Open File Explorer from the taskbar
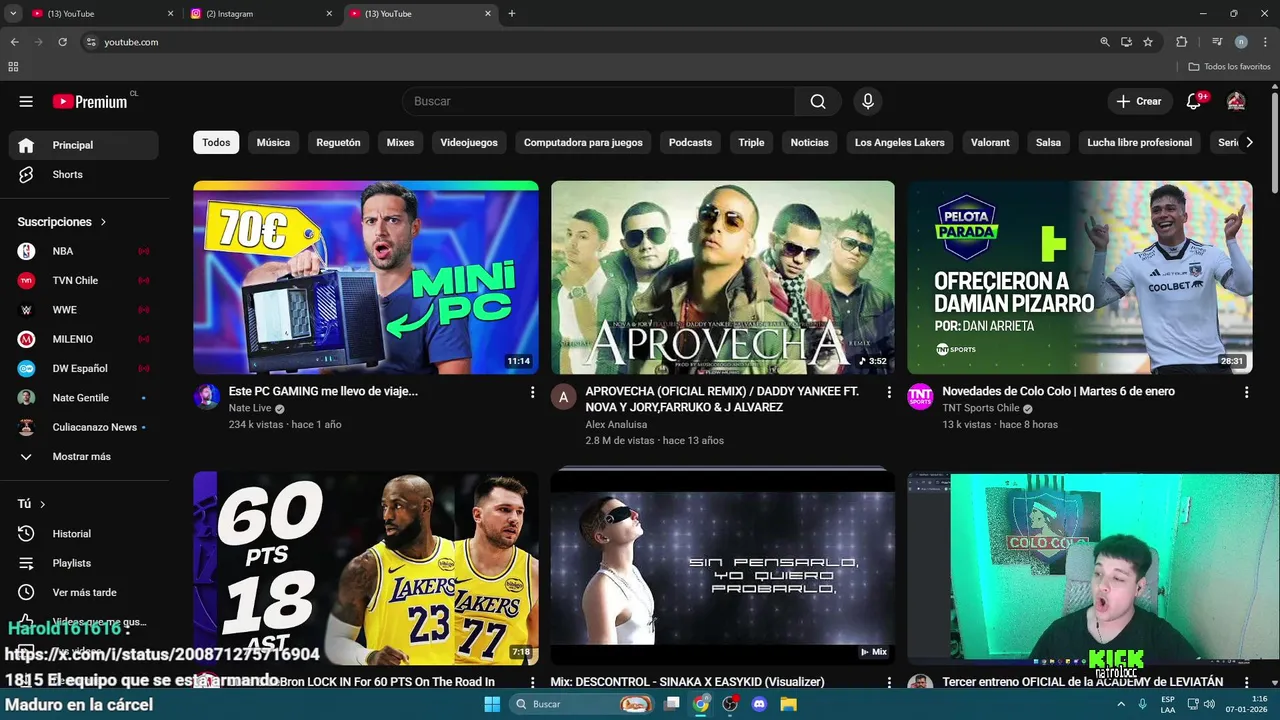Viewport: 1280px width, 720px height. [788, 704]
